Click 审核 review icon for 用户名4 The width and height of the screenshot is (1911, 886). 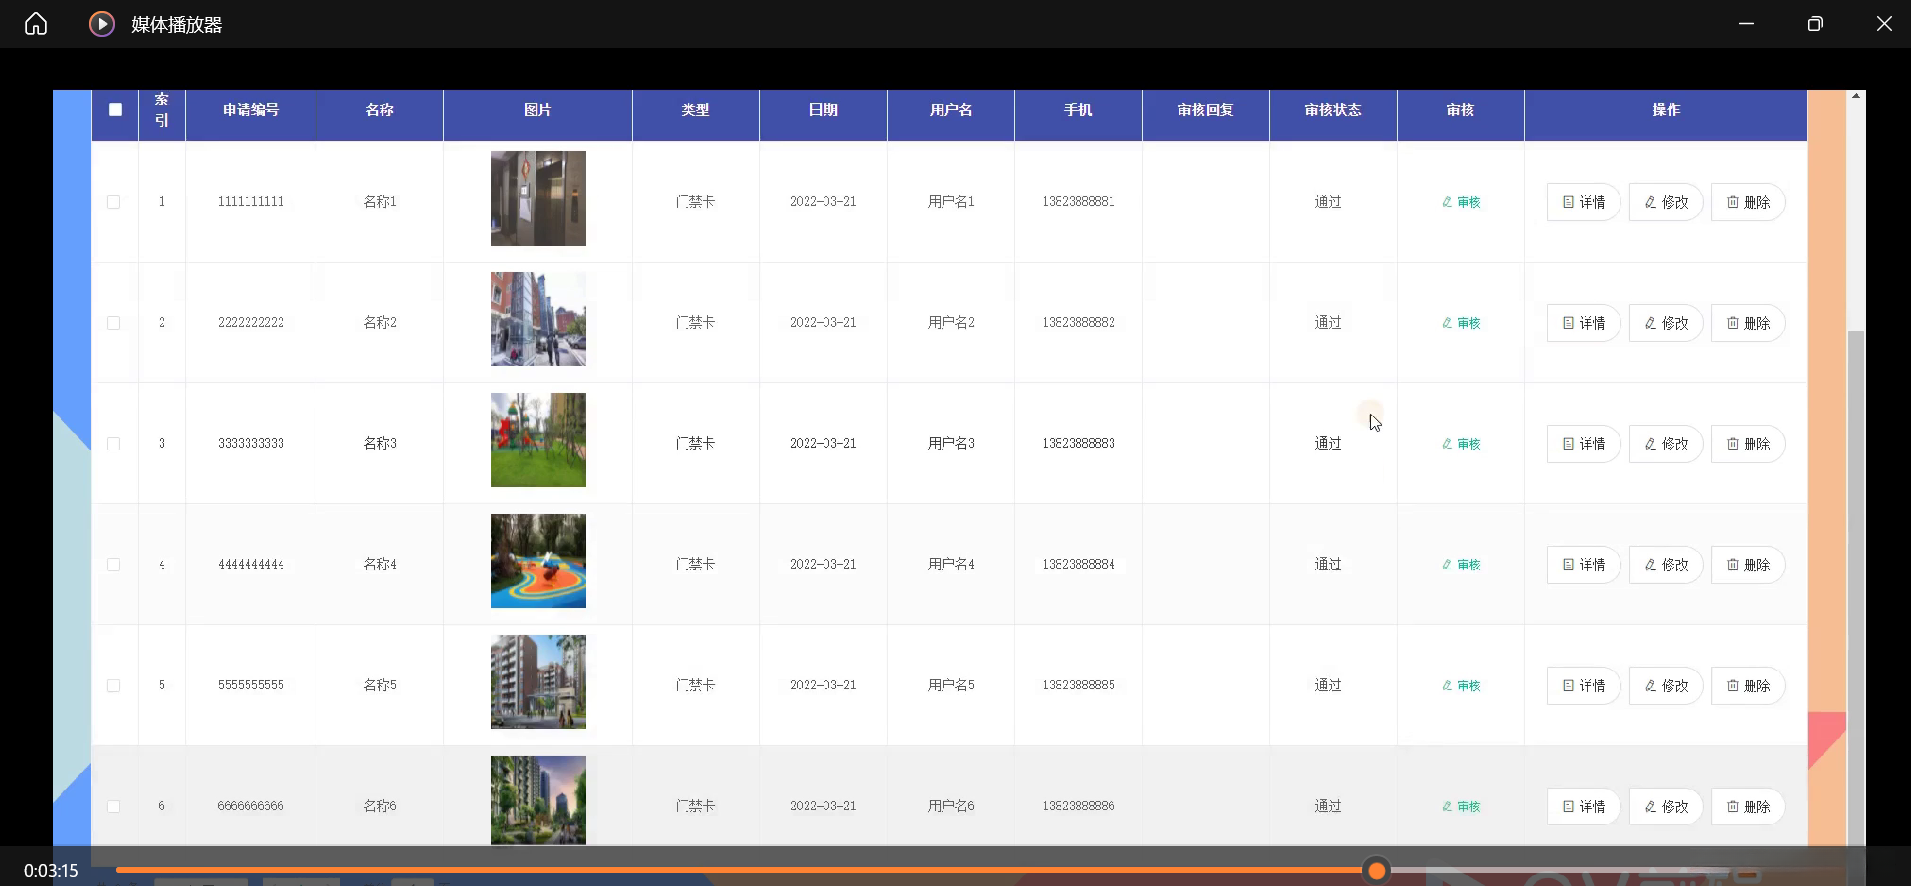(x=1447, y=565)
